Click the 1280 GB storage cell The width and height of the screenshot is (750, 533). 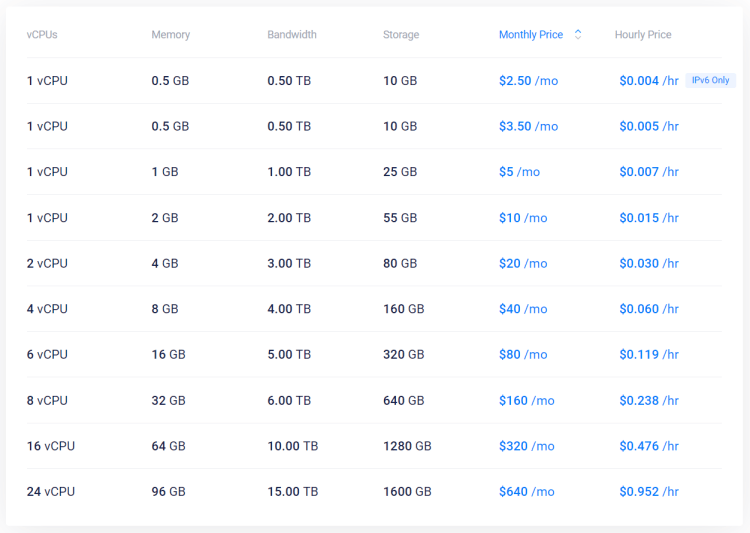(x=407, y=446)
